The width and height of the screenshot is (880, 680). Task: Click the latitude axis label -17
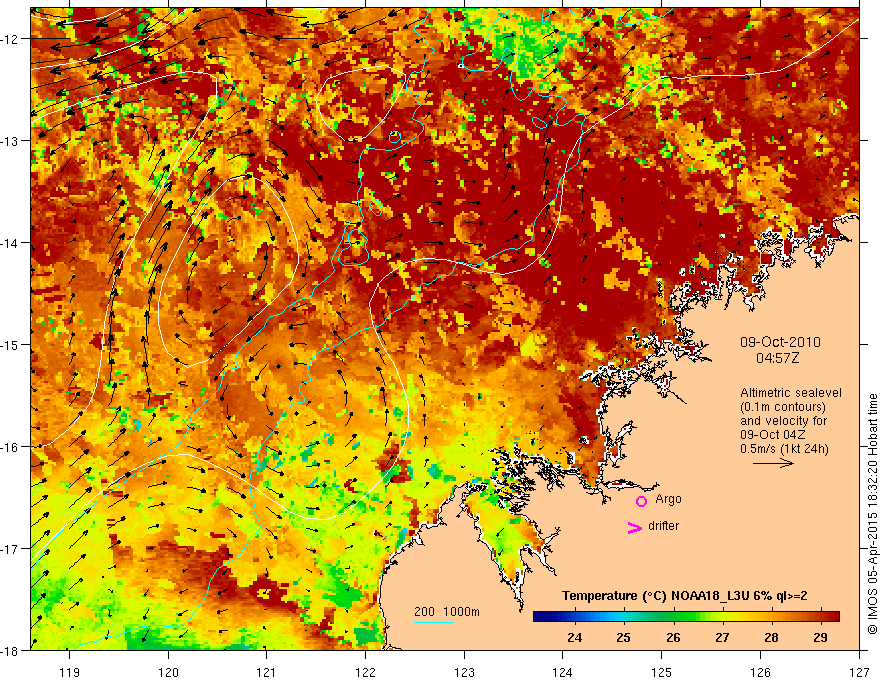(x=10, y=548)
